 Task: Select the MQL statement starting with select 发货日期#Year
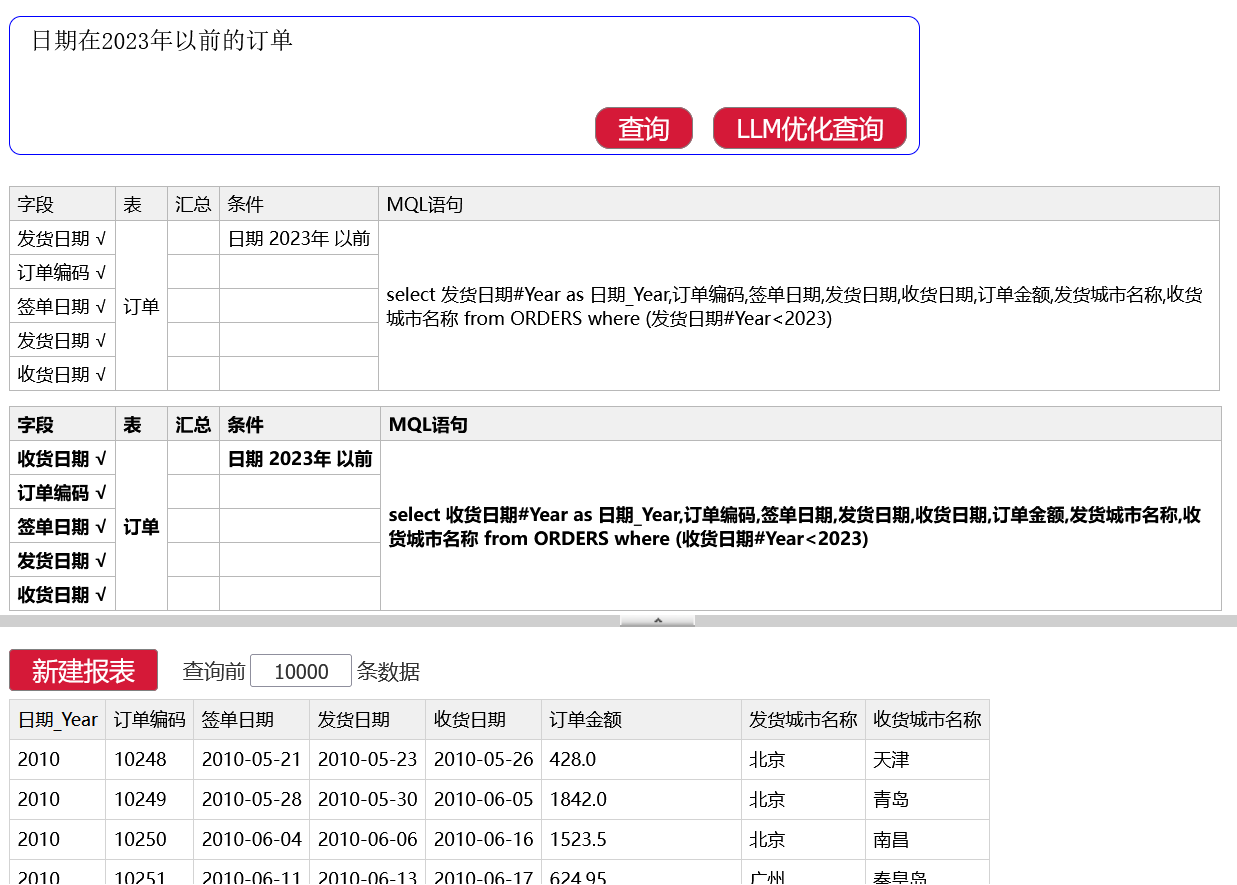(x=794, y=306)
